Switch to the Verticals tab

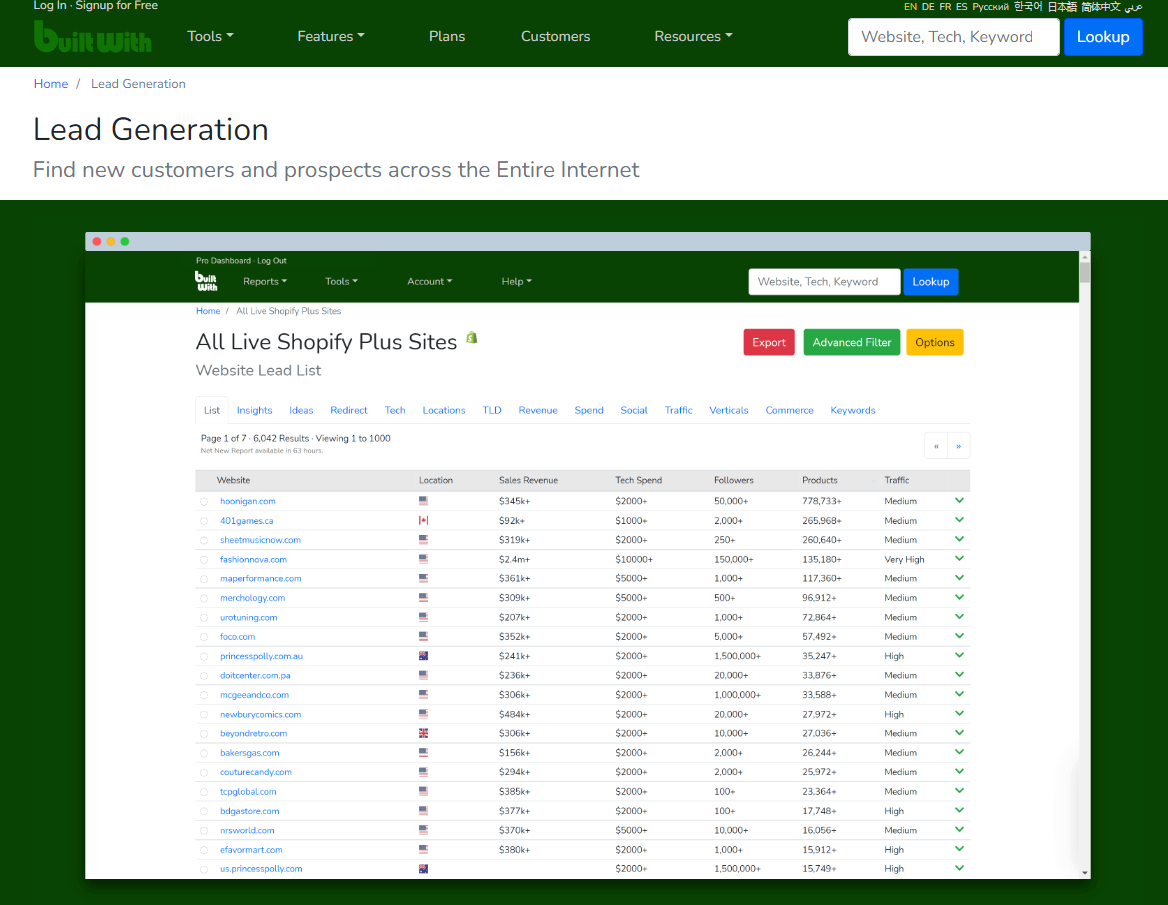coord(729,410)
